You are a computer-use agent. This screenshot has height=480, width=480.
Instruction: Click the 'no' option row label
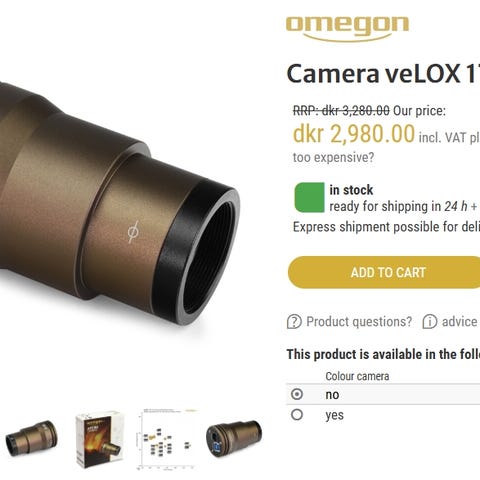(x=332, y=395)
